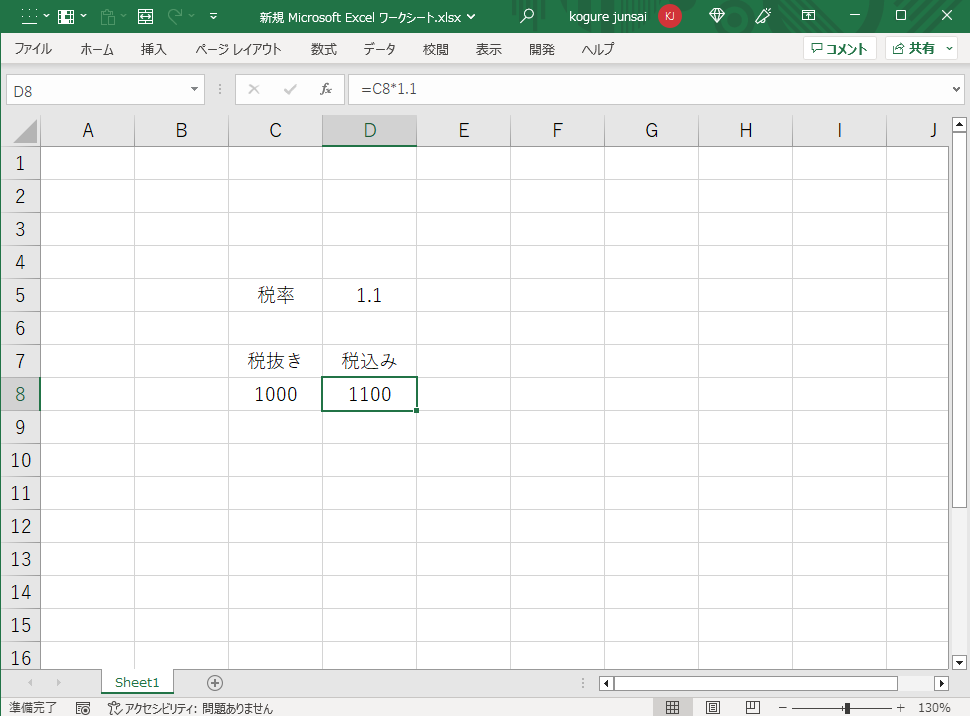This screenshot has height=716, width=970.
Task: Switch to Page Layout view icon
Action: [713, 707]
